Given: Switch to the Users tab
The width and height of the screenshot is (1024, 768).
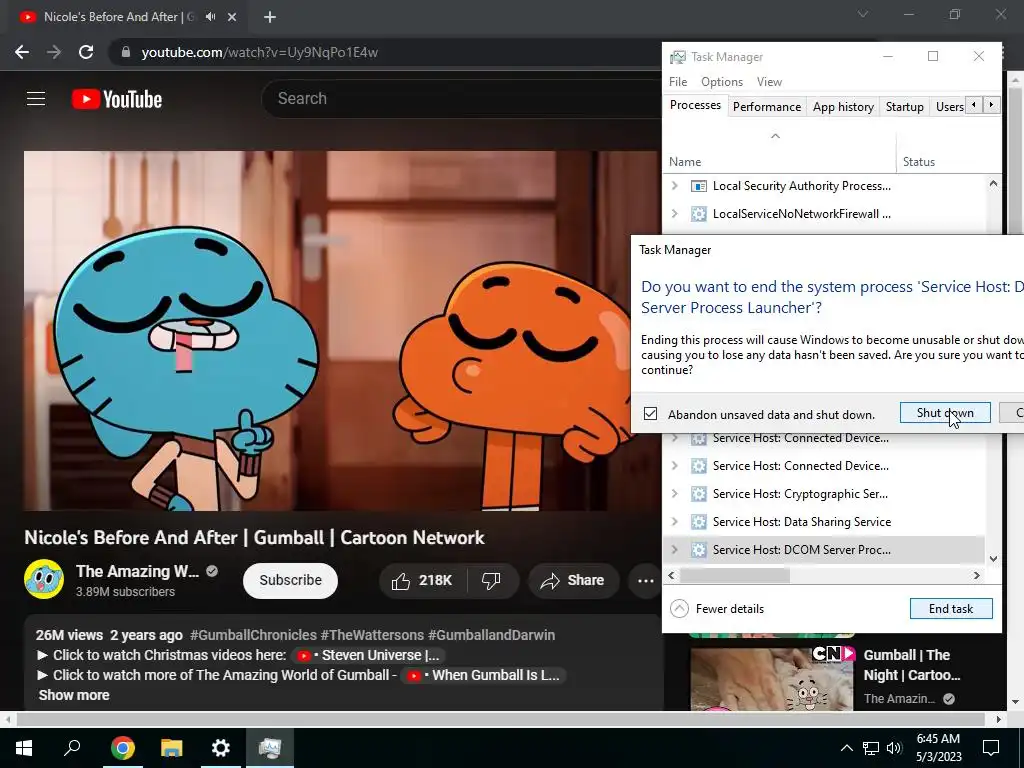Looking at the screenshot, I should (x=949, y=106).
